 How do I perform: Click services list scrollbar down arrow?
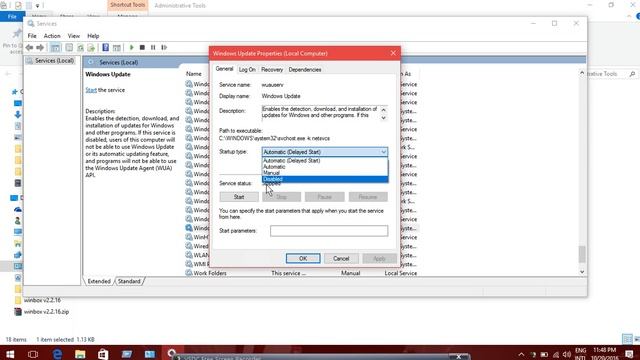582,272
